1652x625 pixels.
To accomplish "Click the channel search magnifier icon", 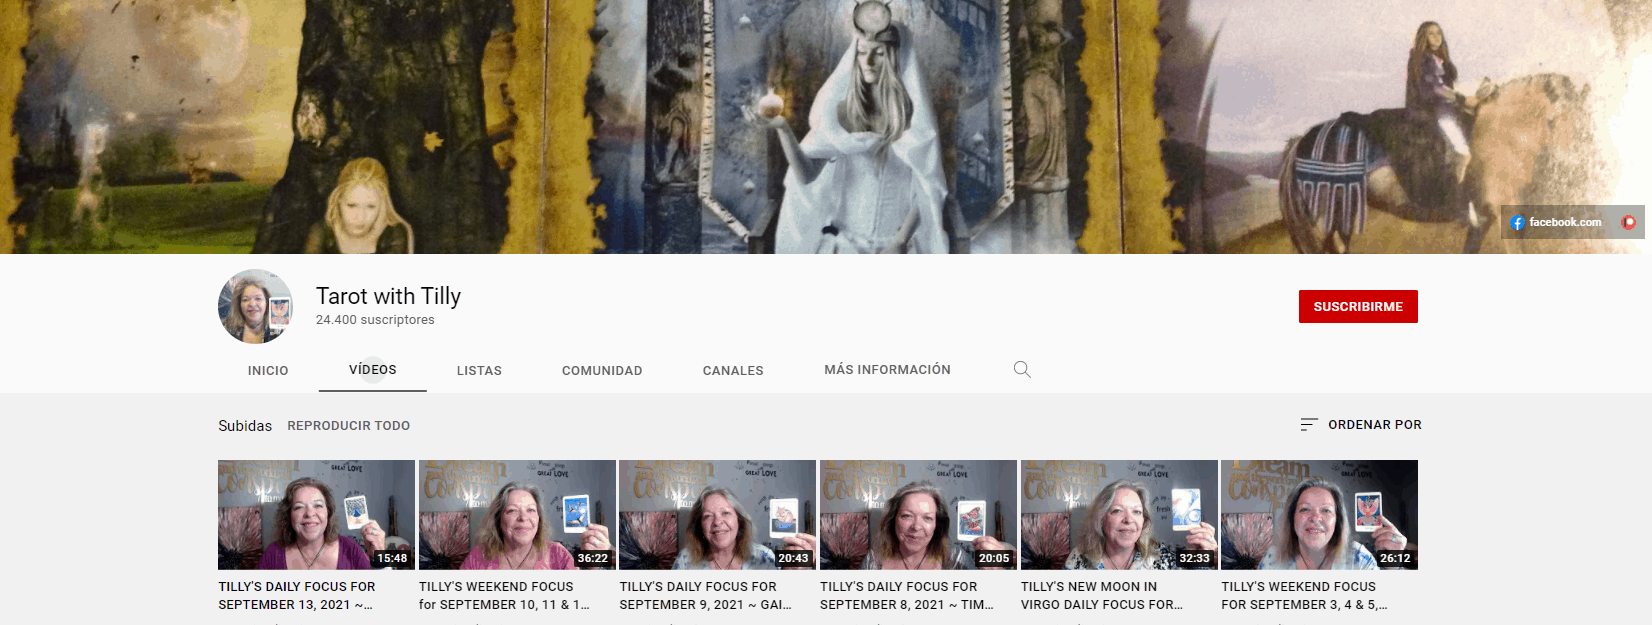I will pos(1021,369).
